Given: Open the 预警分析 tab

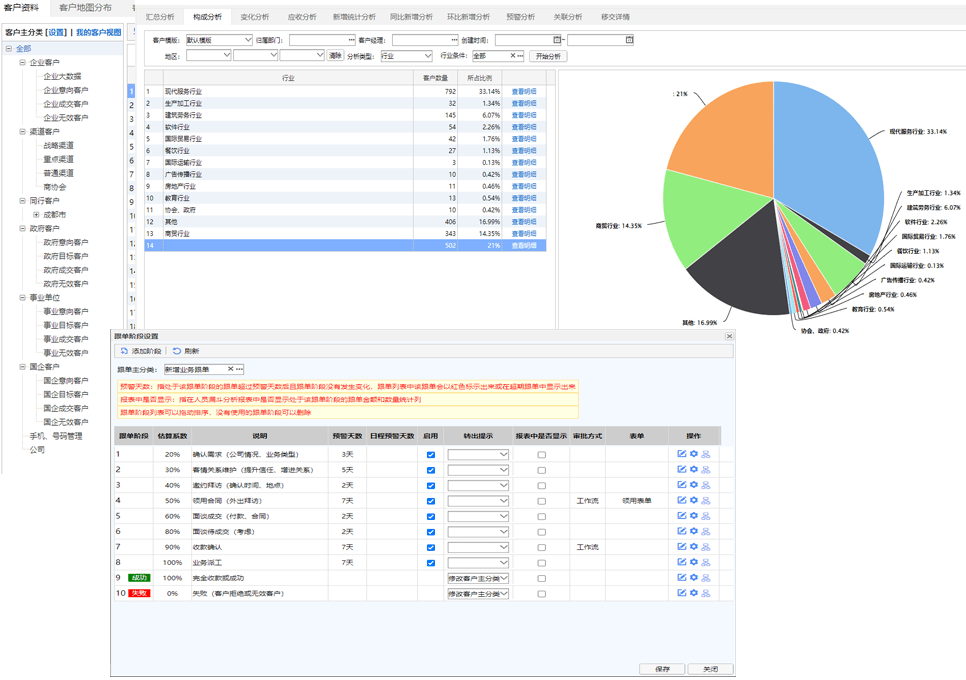Looking at the screenshot, I should coord(520,17).
